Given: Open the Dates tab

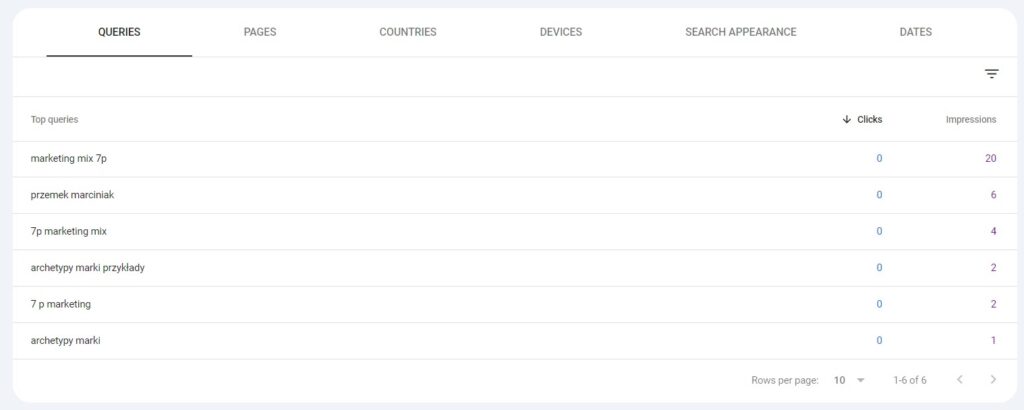Looking at the screenshot, I should point(915,32).
